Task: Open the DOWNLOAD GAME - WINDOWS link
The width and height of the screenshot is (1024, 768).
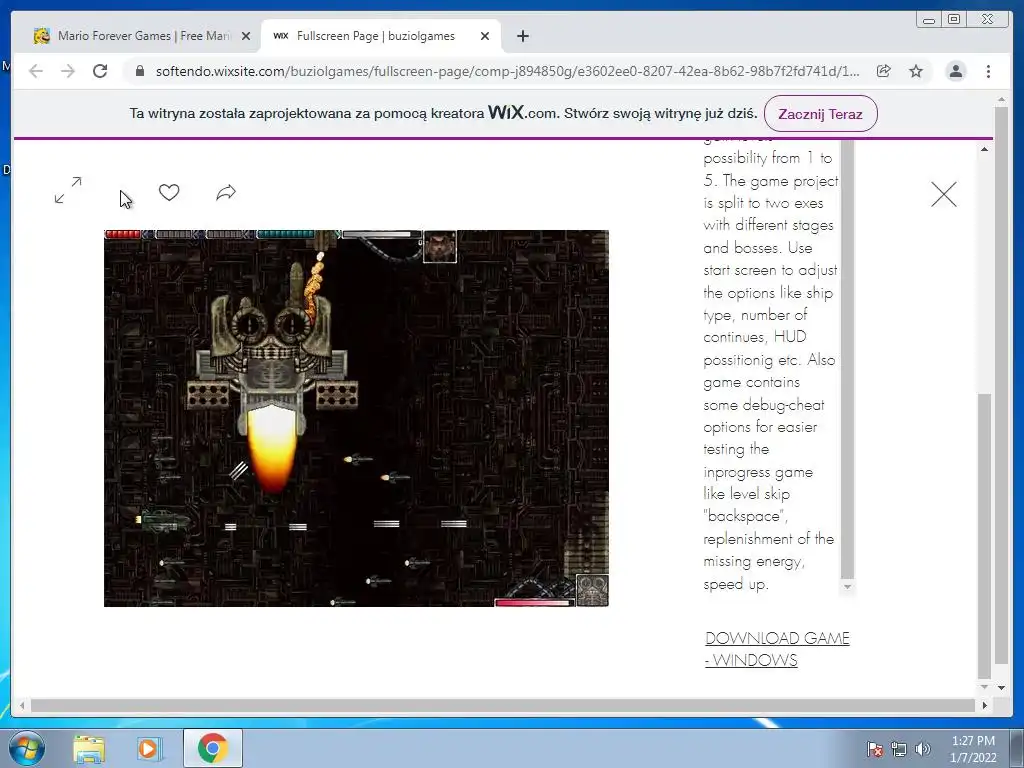Action: (x=777, y=649)
